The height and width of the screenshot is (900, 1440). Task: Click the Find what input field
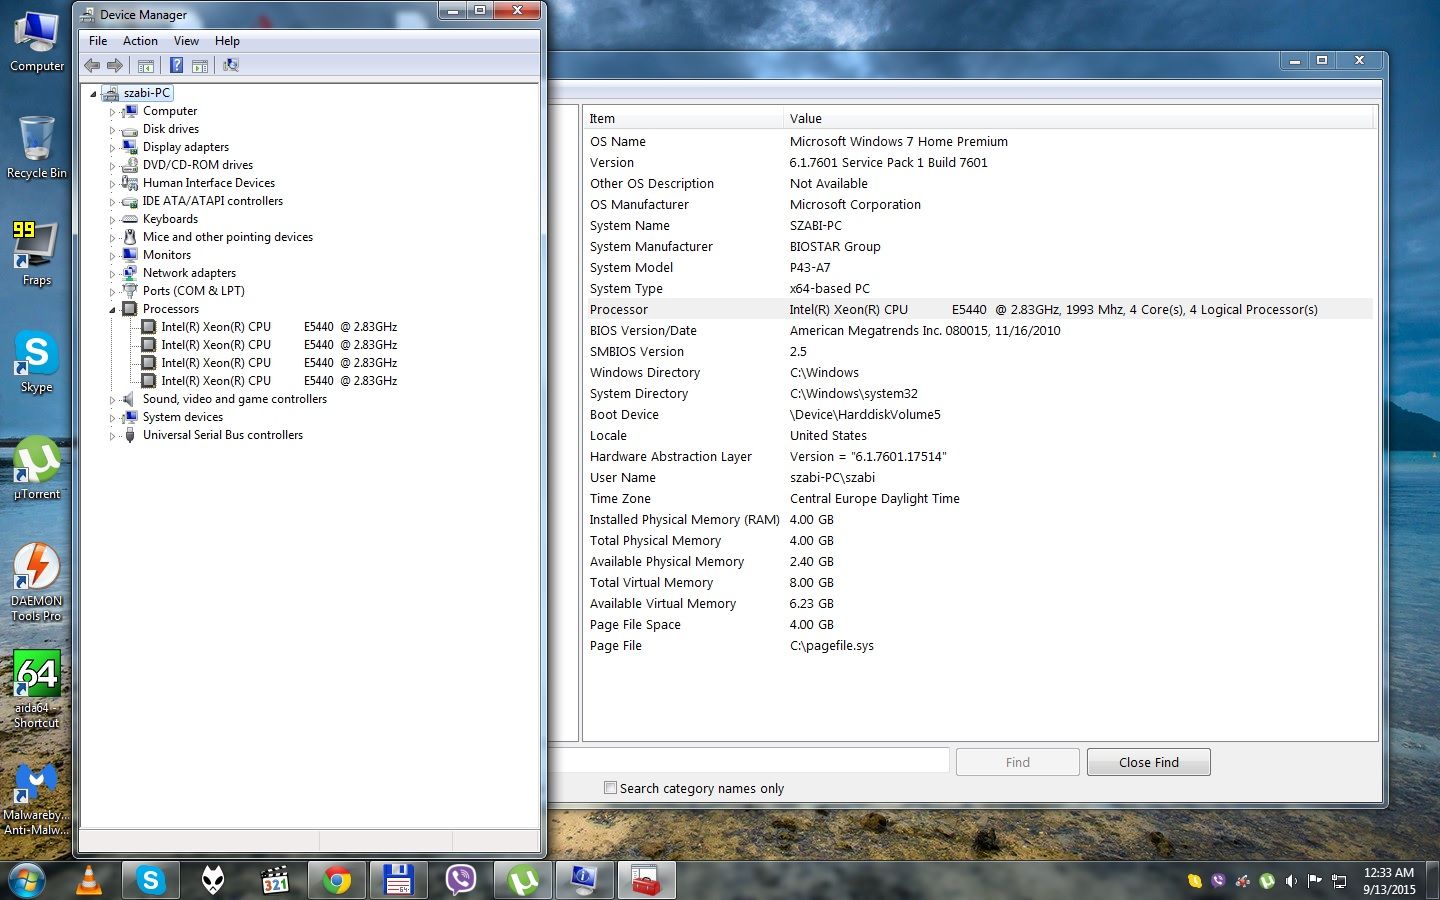[748, 760]
